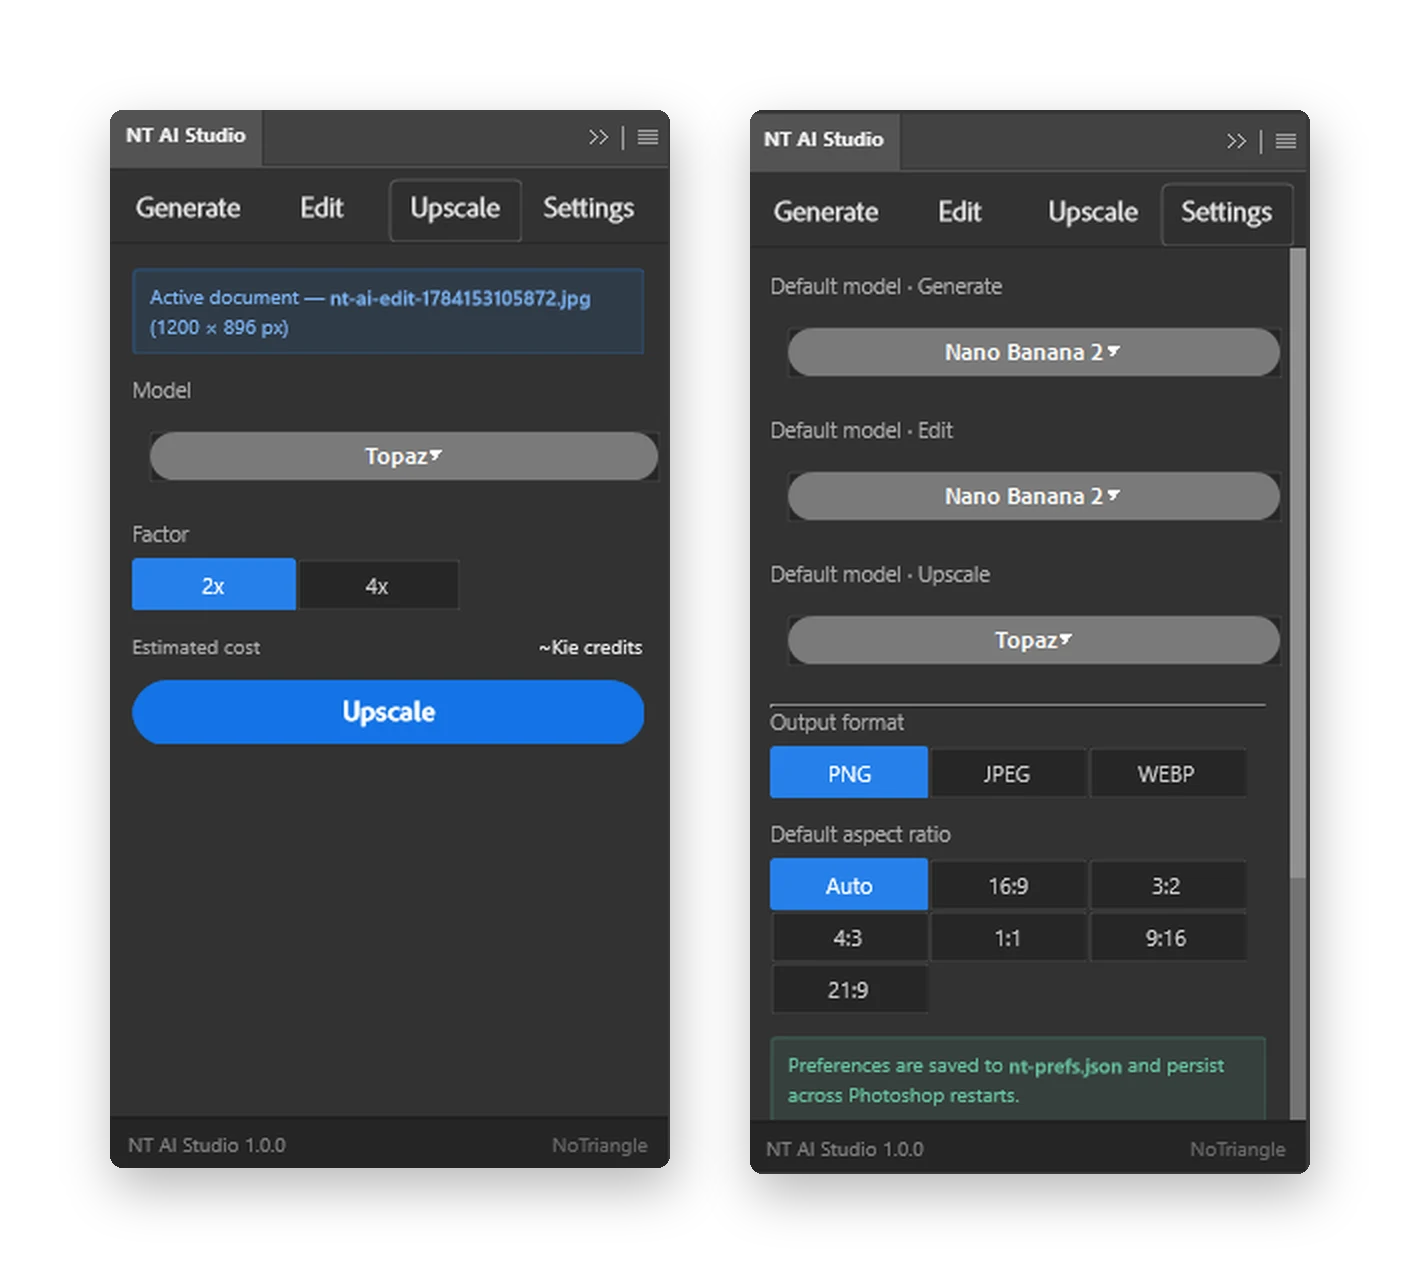Click the Settings panel vertical scrollbar
The width and height of the screenshot is (1420, 1284).
[x=1298, y=564]
